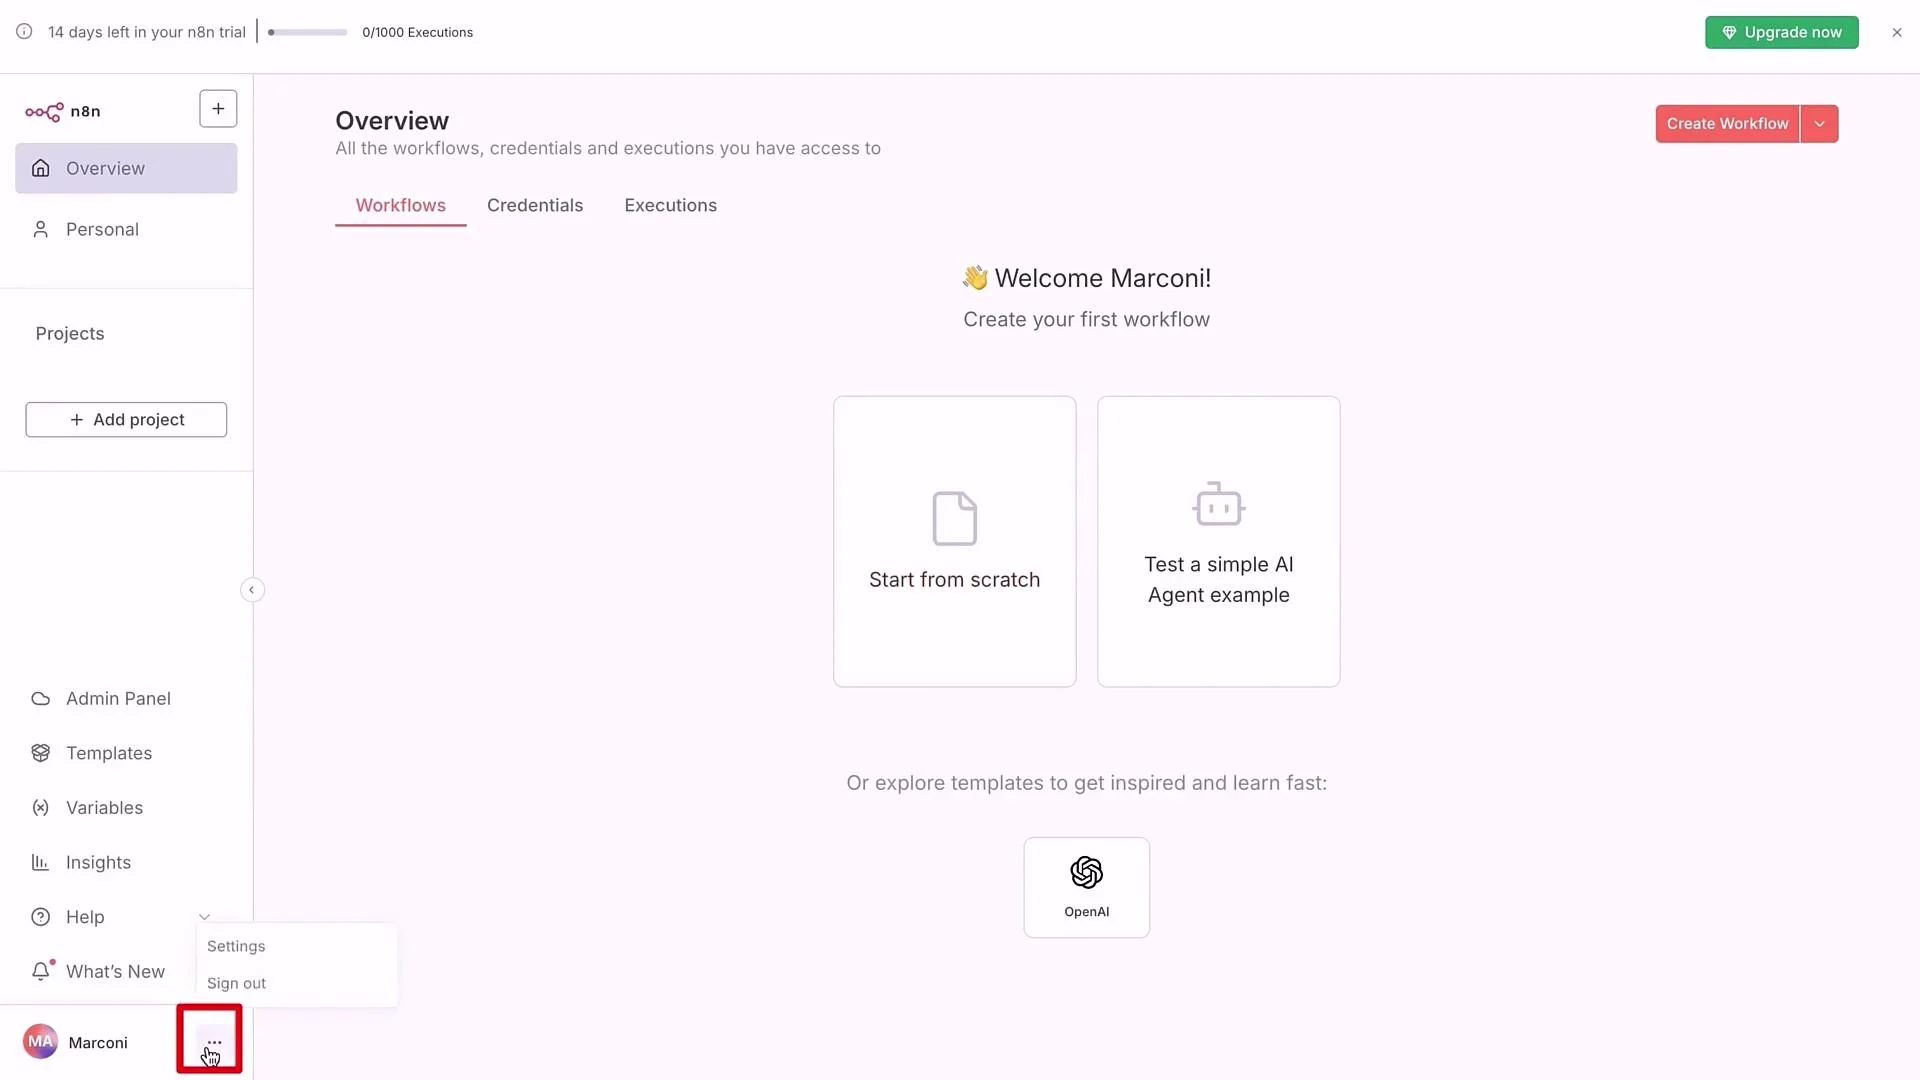Switch to the Credentials tab
1920x1080 pixels.
[535, 206]
